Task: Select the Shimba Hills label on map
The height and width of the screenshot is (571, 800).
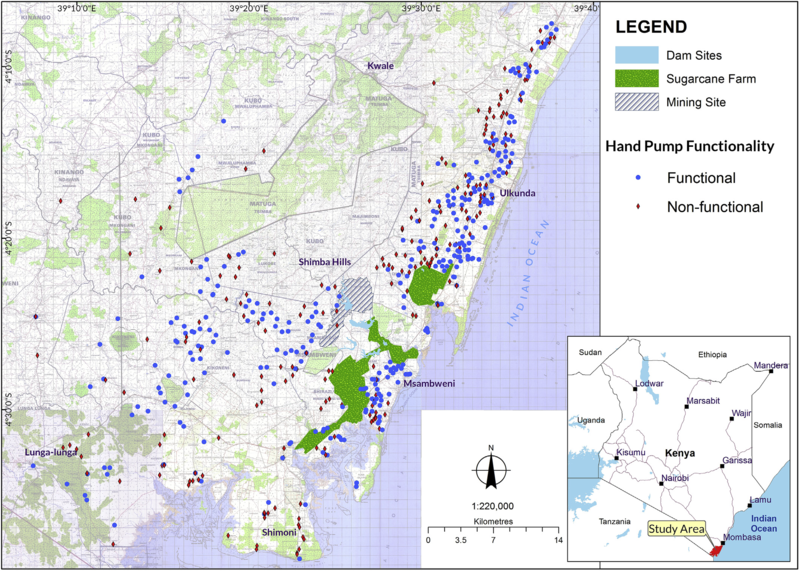Action: 327,262
